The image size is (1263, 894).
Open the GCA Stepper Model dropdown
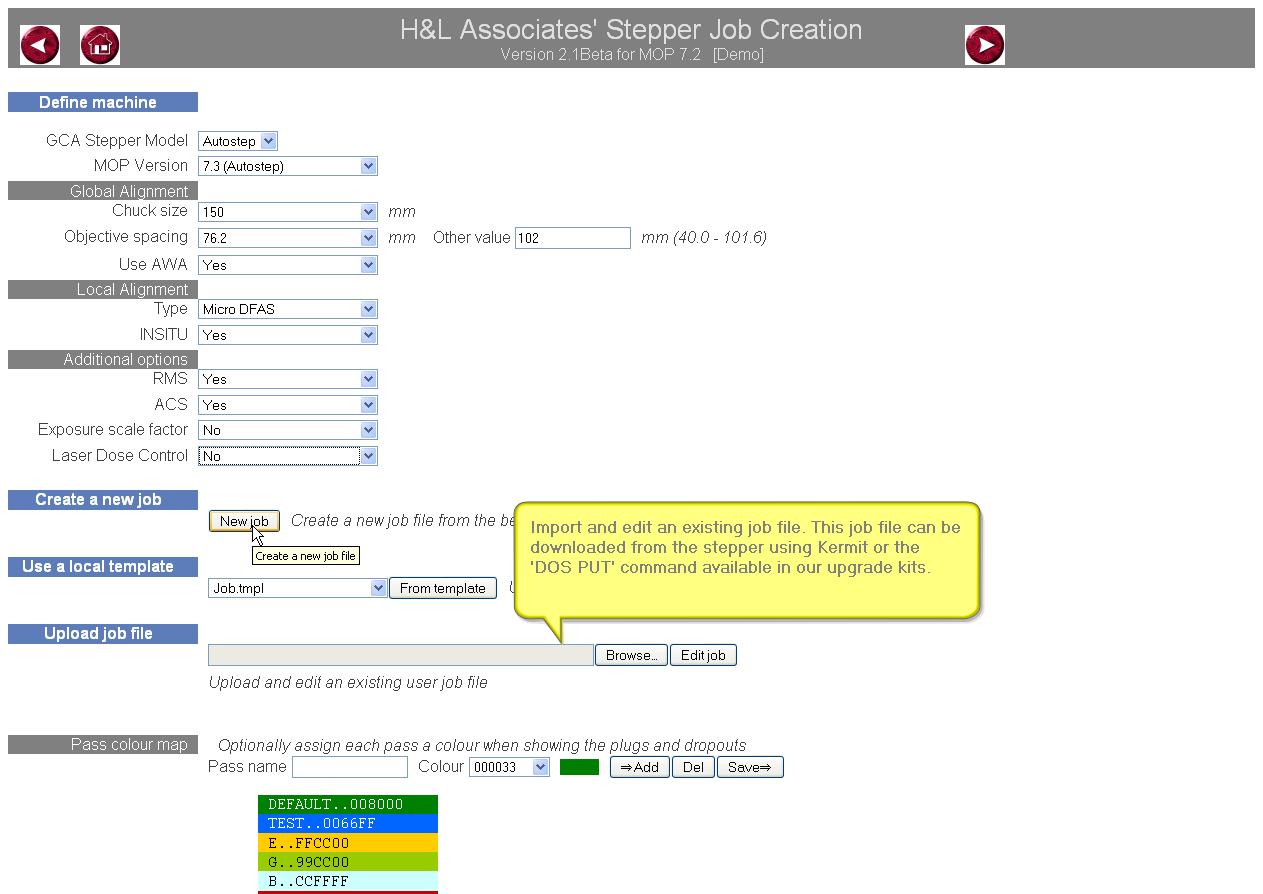[x=238, y=141]
